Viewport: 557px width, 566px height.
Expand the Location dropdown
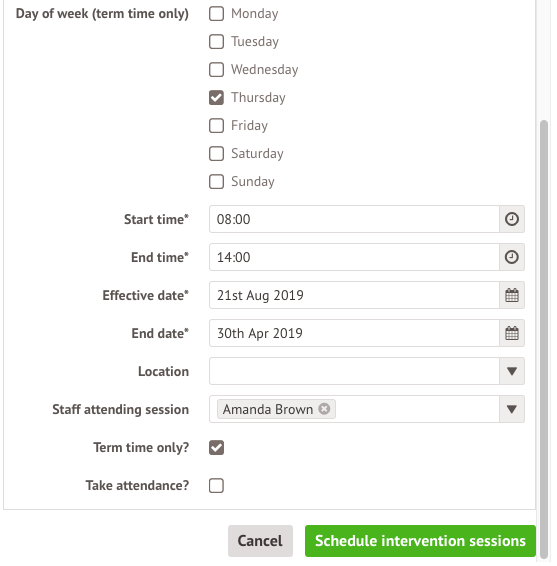(x=512, y=371)
